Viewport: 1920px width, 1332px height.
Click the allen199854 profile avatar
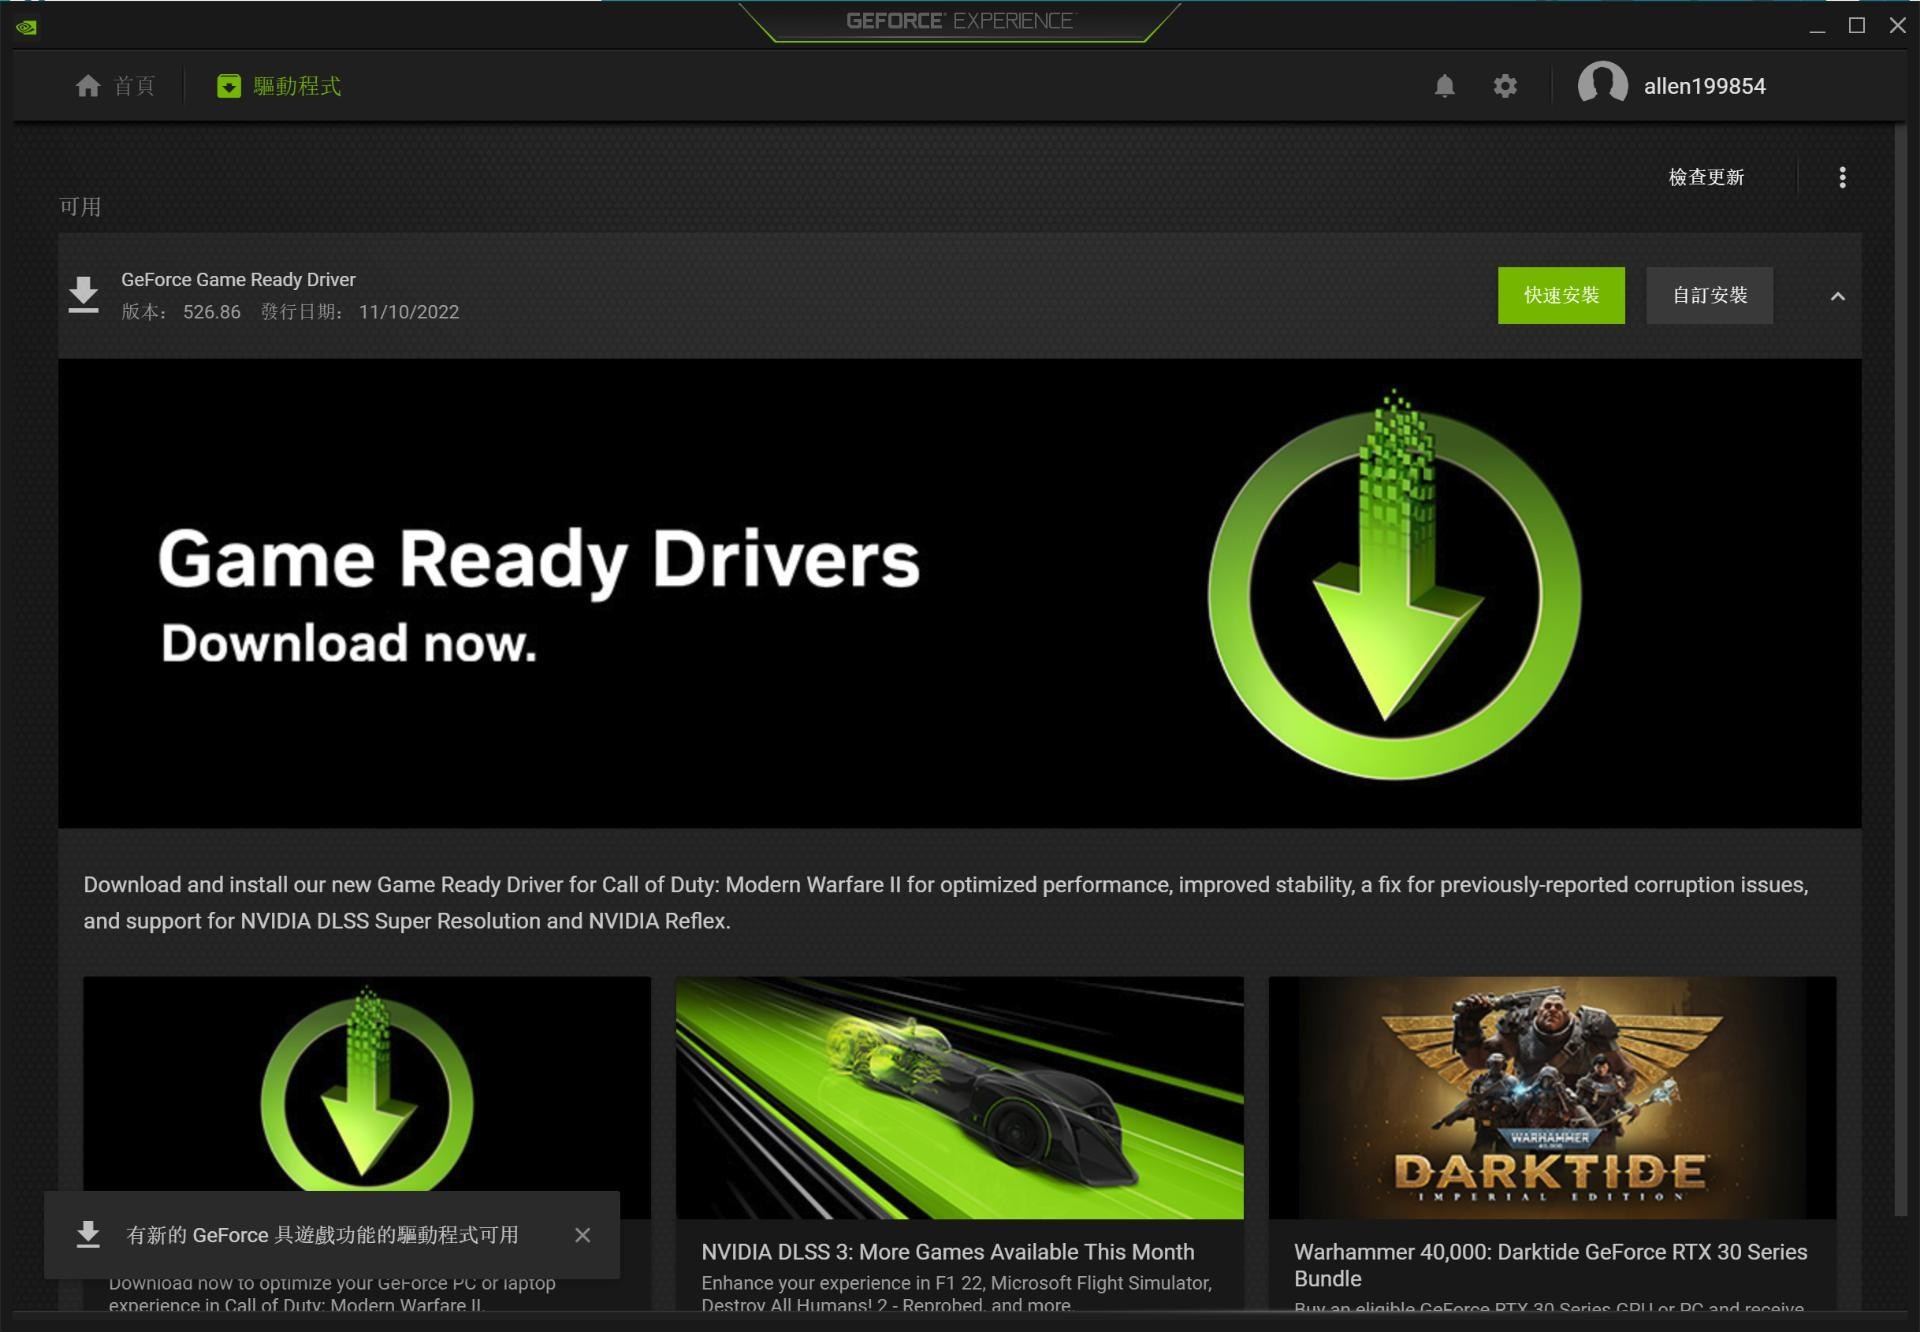pos(1603,86)
